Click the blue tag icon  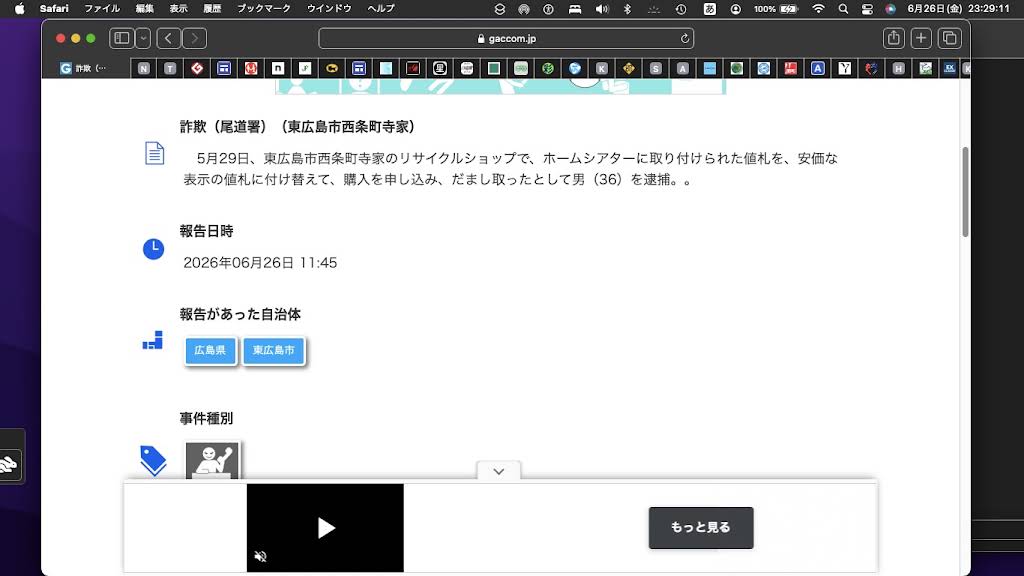pos(153,460)
